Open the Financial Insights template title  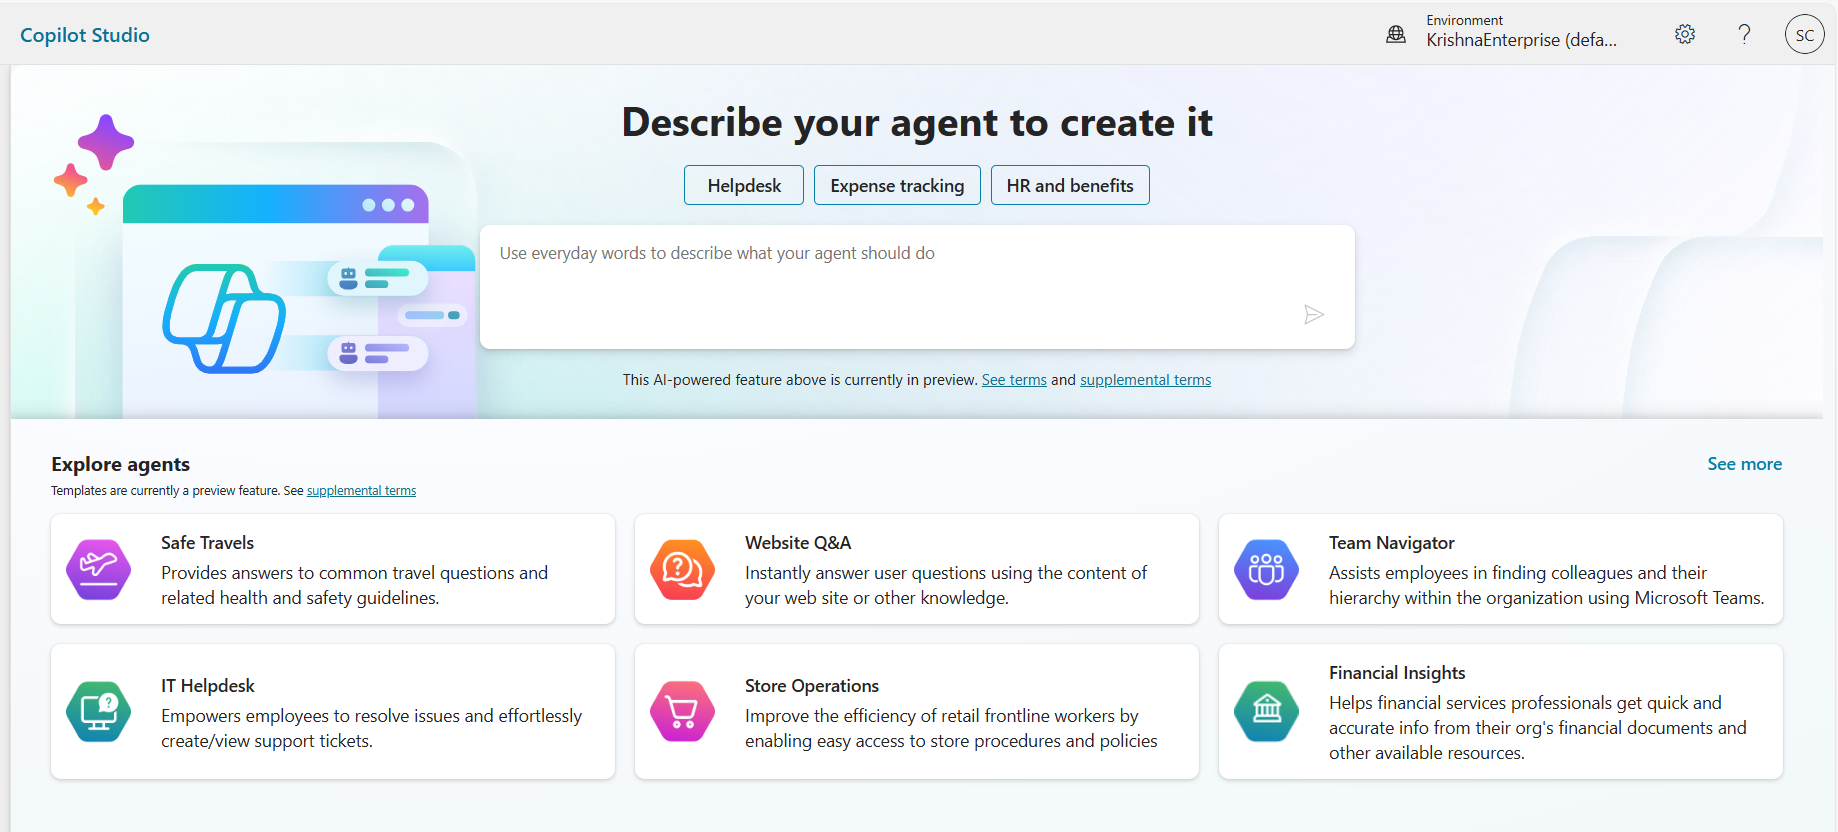pos(1397,673)
